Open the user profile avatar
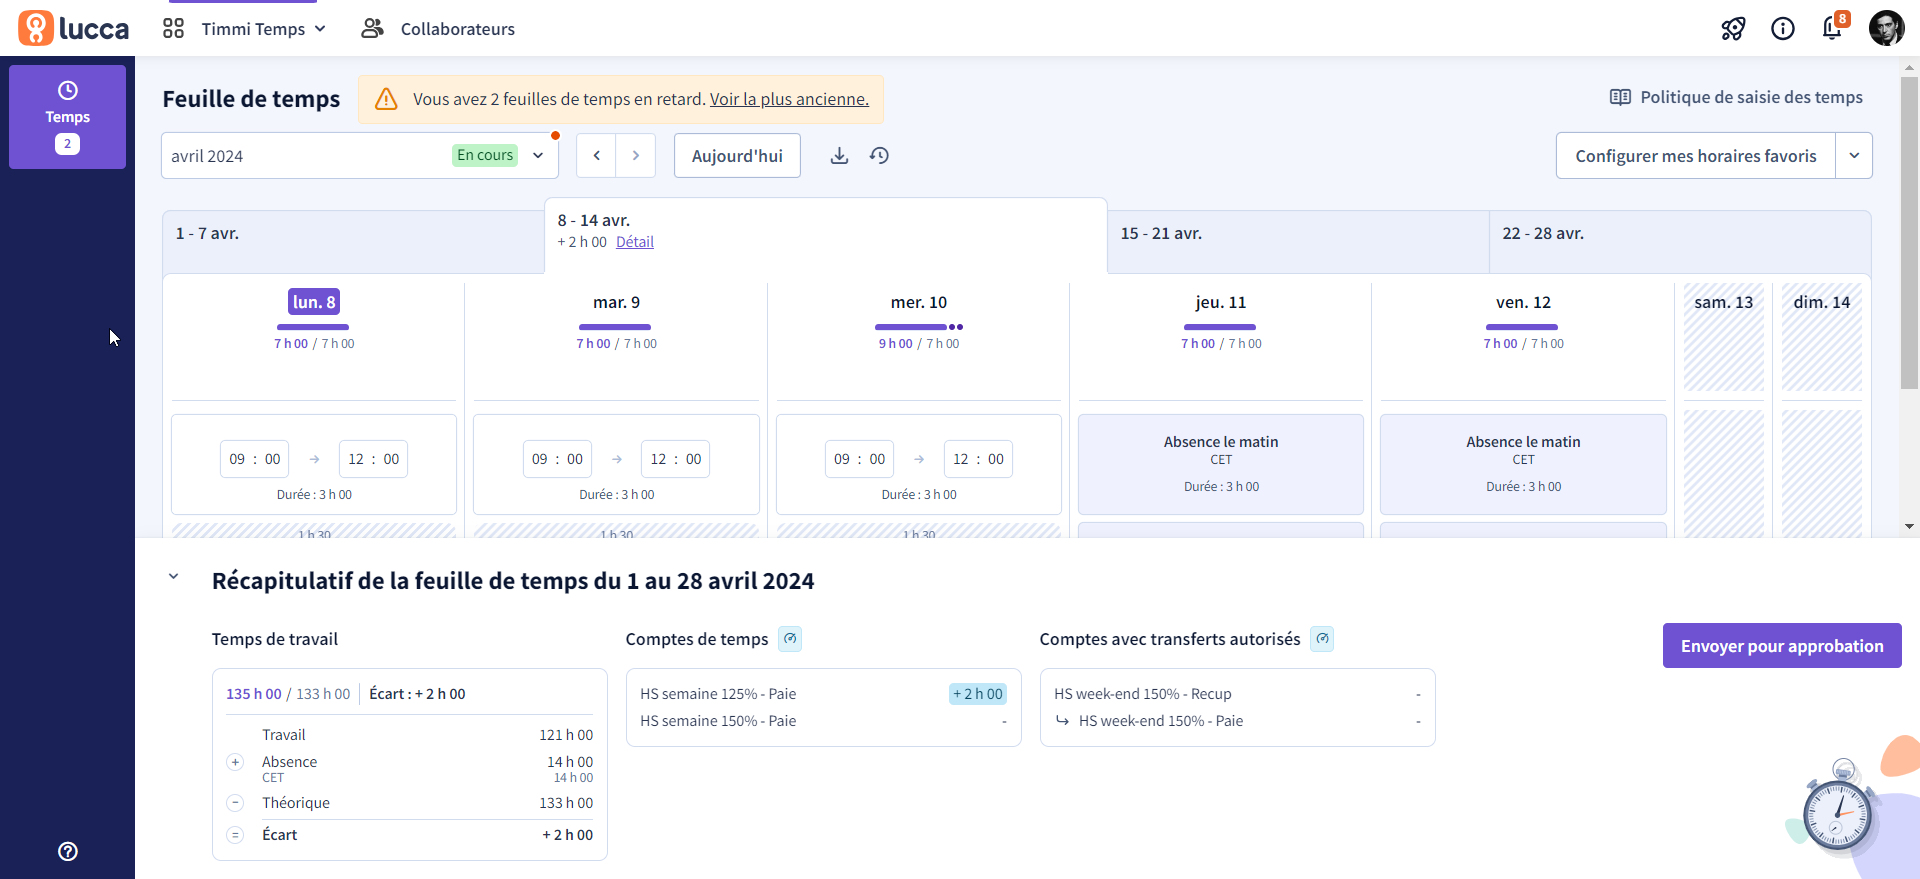 click(x=1886, y=28)
